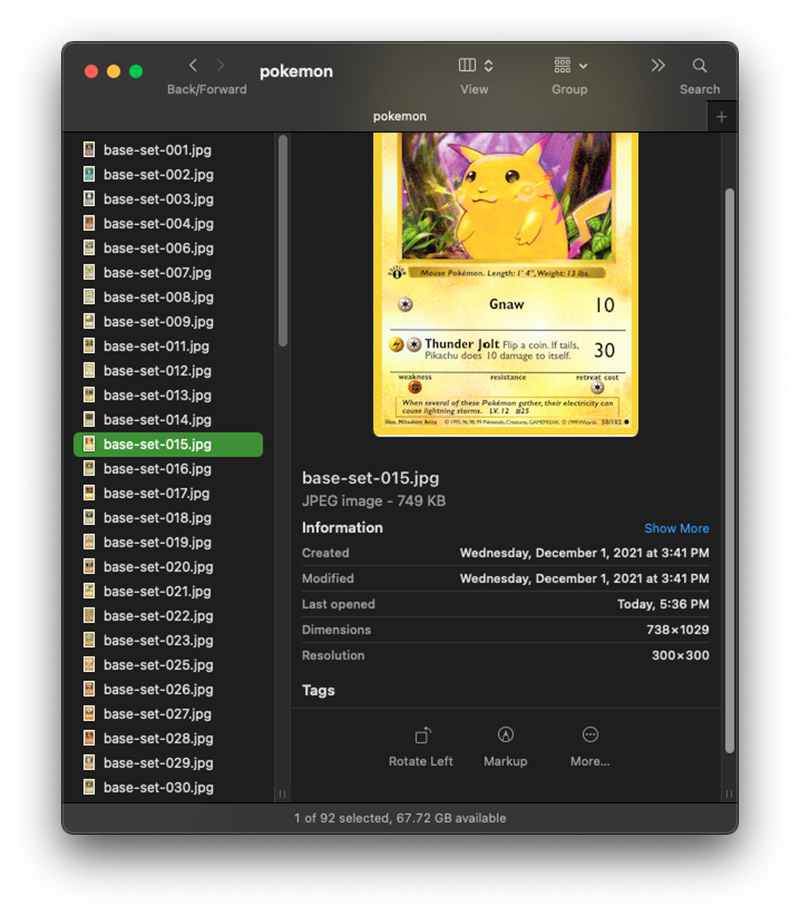This screenshot has width=800, height=916.
Task: Select file base-set-026.jpg
Action: (x=168, y=690)
